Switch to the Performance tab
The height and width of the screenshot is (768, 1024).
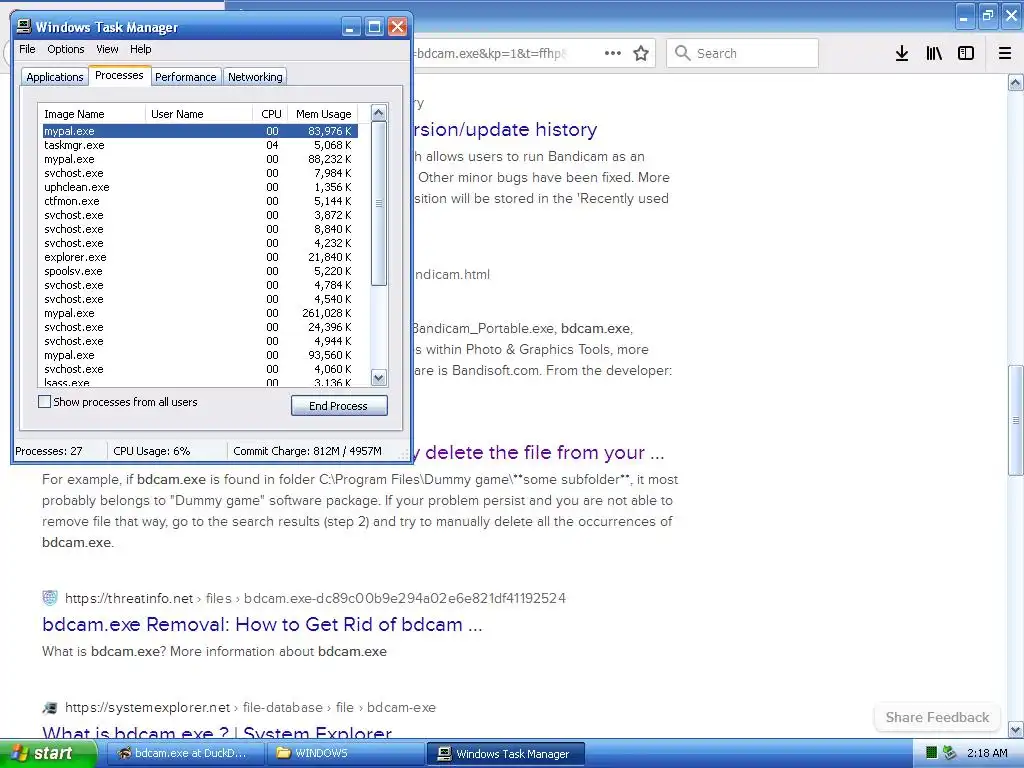click(x=185, y=77)
